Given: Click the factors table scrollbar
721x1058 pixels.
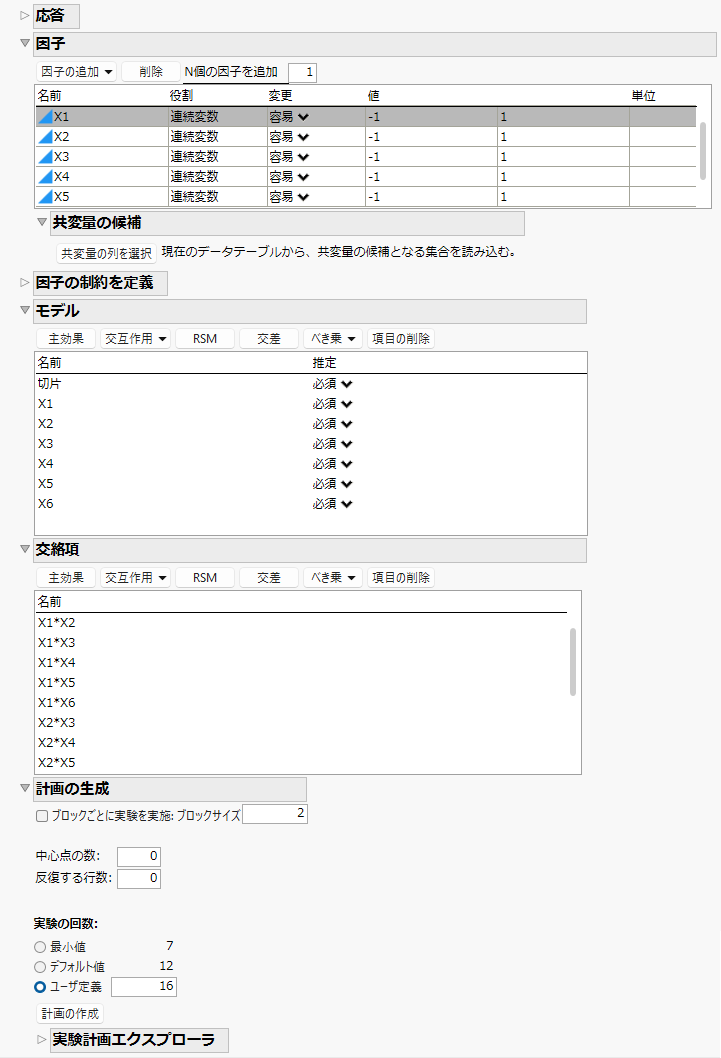Looking at the screenshot, I should point(703,150).
